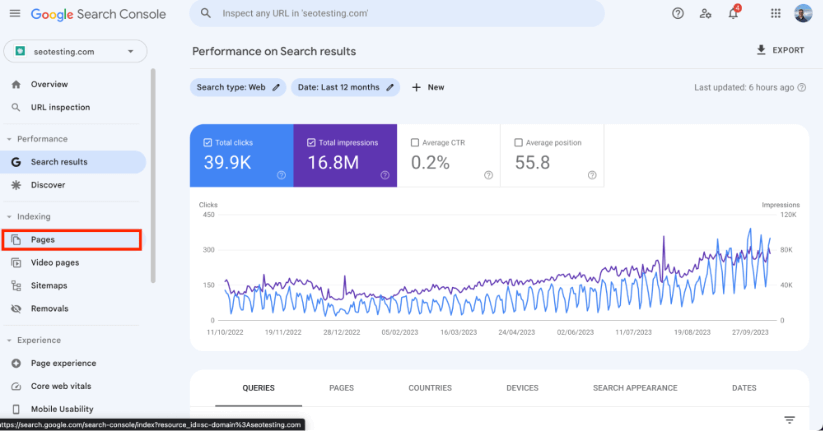Image resolution: width=823 pixels, height=431 pixels.
Task: Collapse the Performance section in sidebar
Action: click(x=9, y=139)
